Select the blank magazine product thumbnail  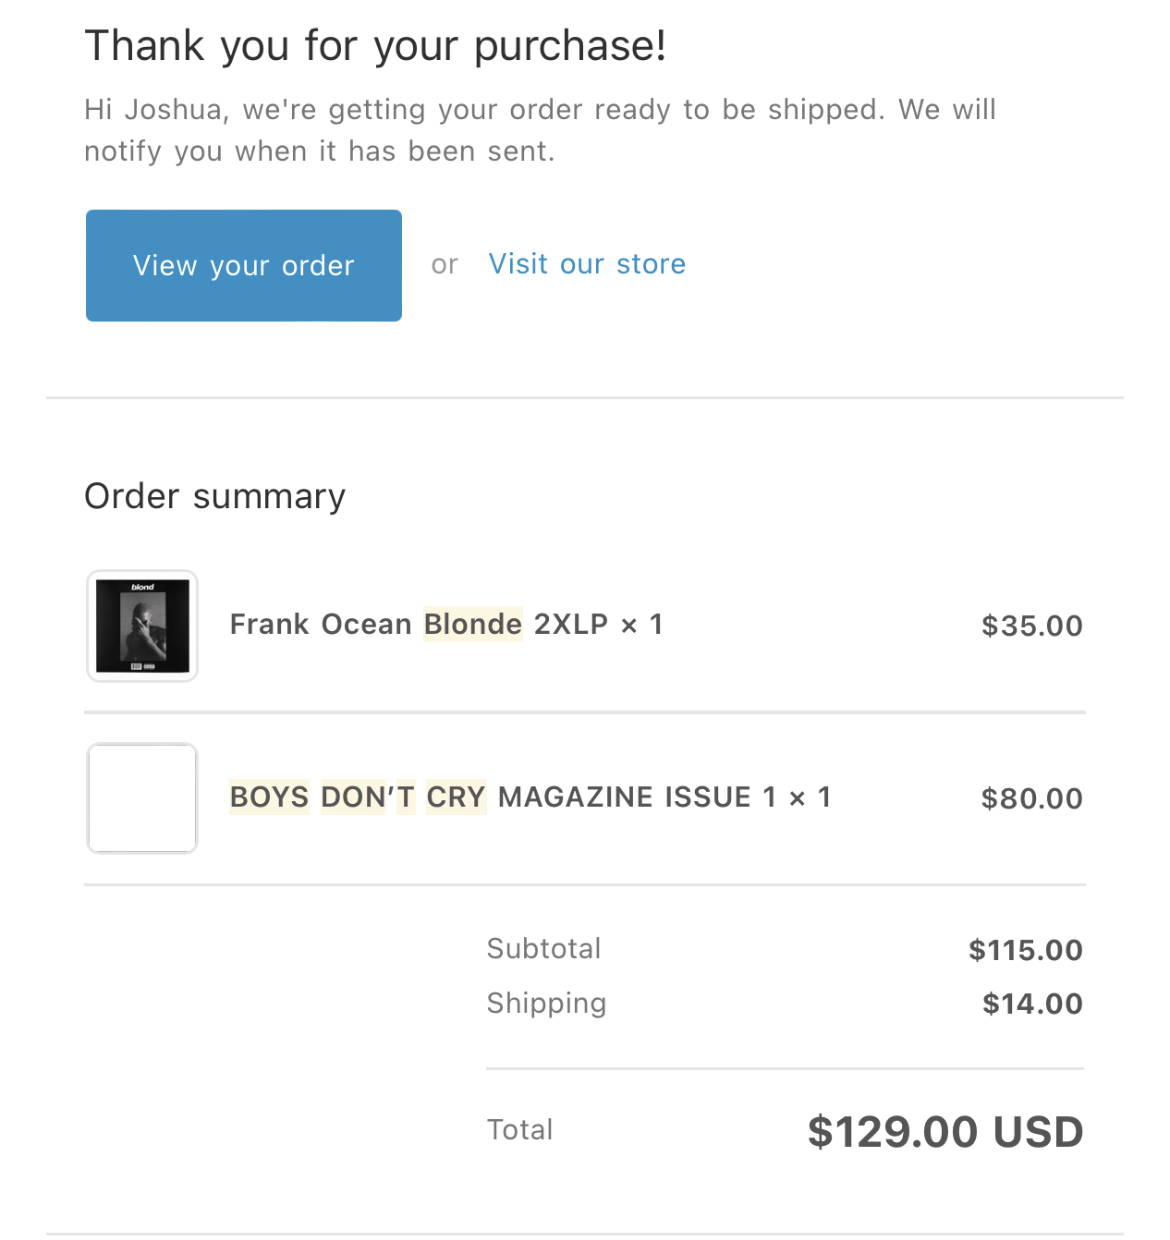click(x=142, y=798)
